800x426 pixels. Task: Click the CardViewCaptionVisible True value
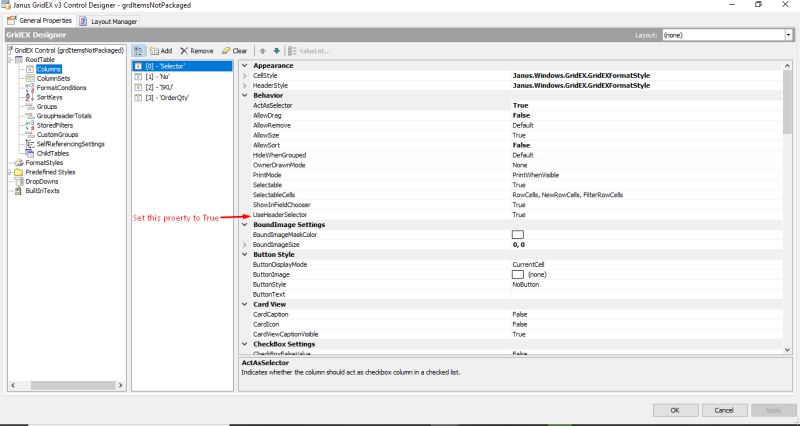tap(519, 334)
